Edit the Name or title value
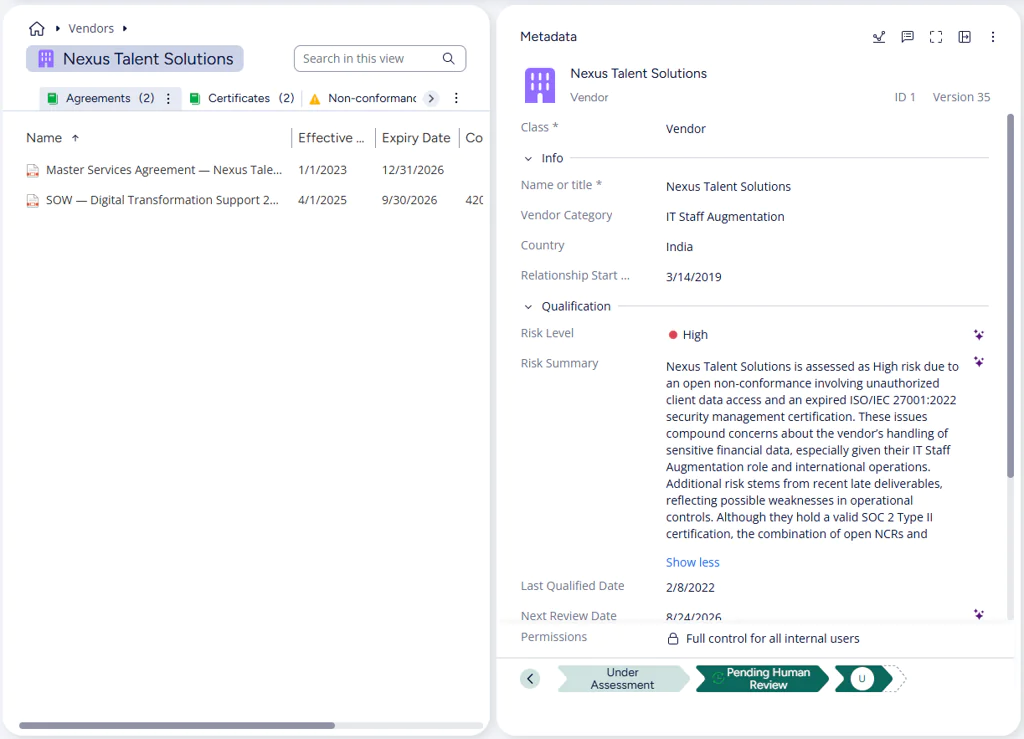1024x739 pixels. click(728, 187)
